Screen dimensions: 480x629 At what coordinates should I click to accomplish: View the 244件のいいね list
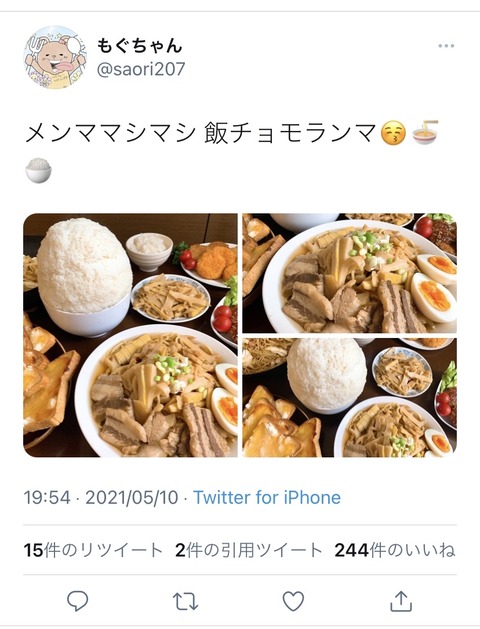pos(395,550)
